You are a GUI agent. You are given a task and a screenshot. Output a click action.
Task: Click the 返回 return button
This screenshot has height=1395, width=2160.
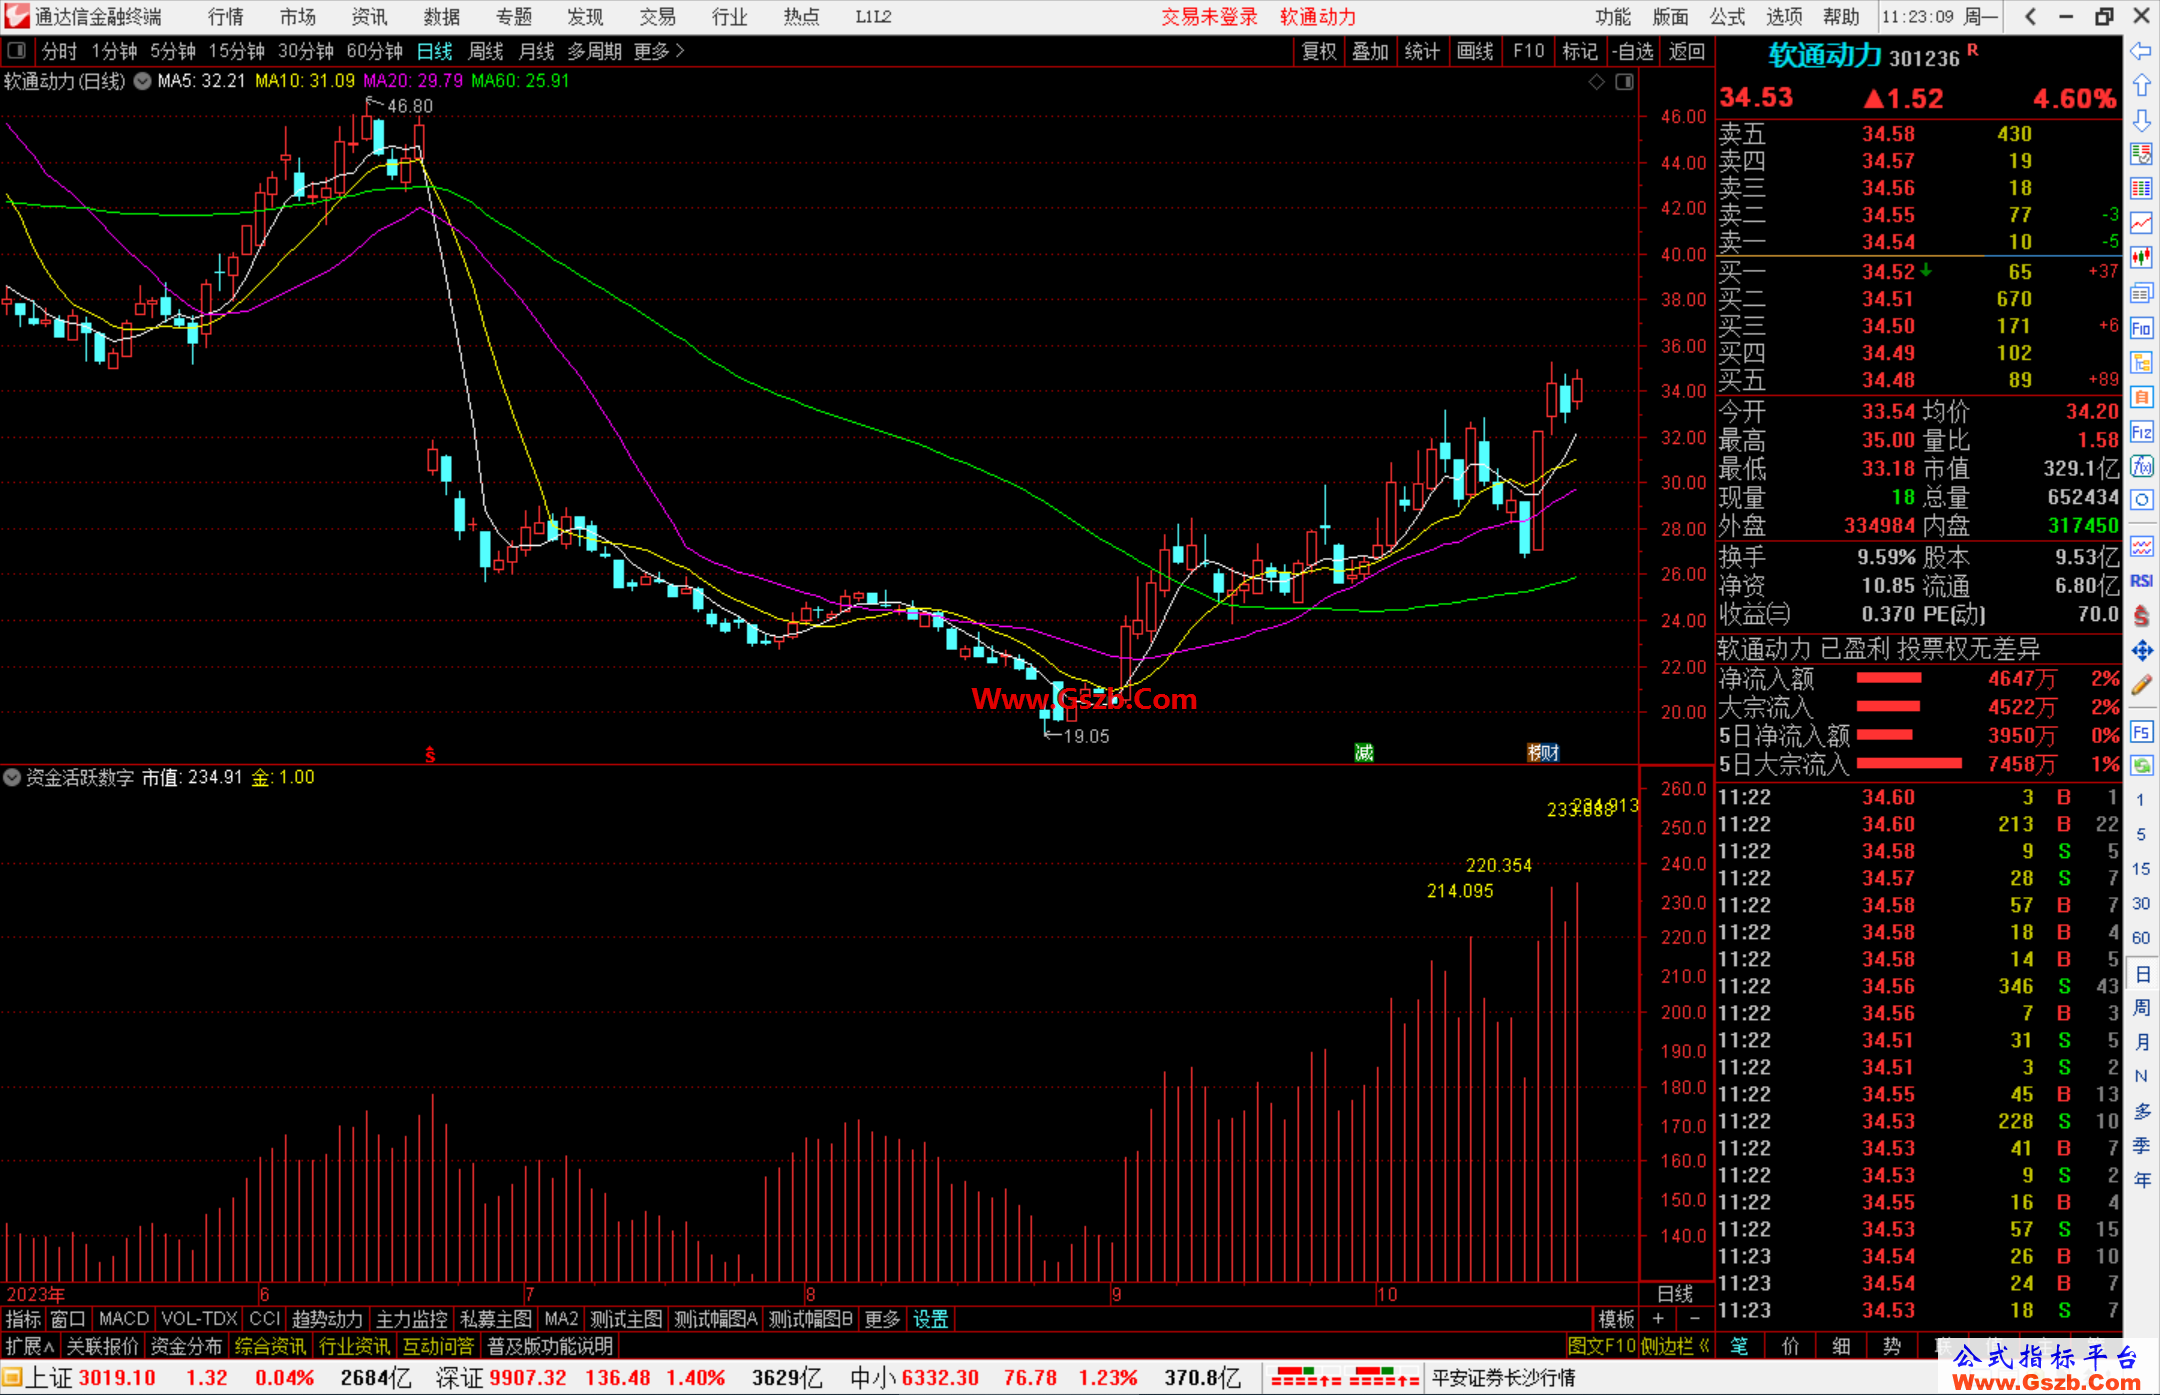pos(1687,51)
